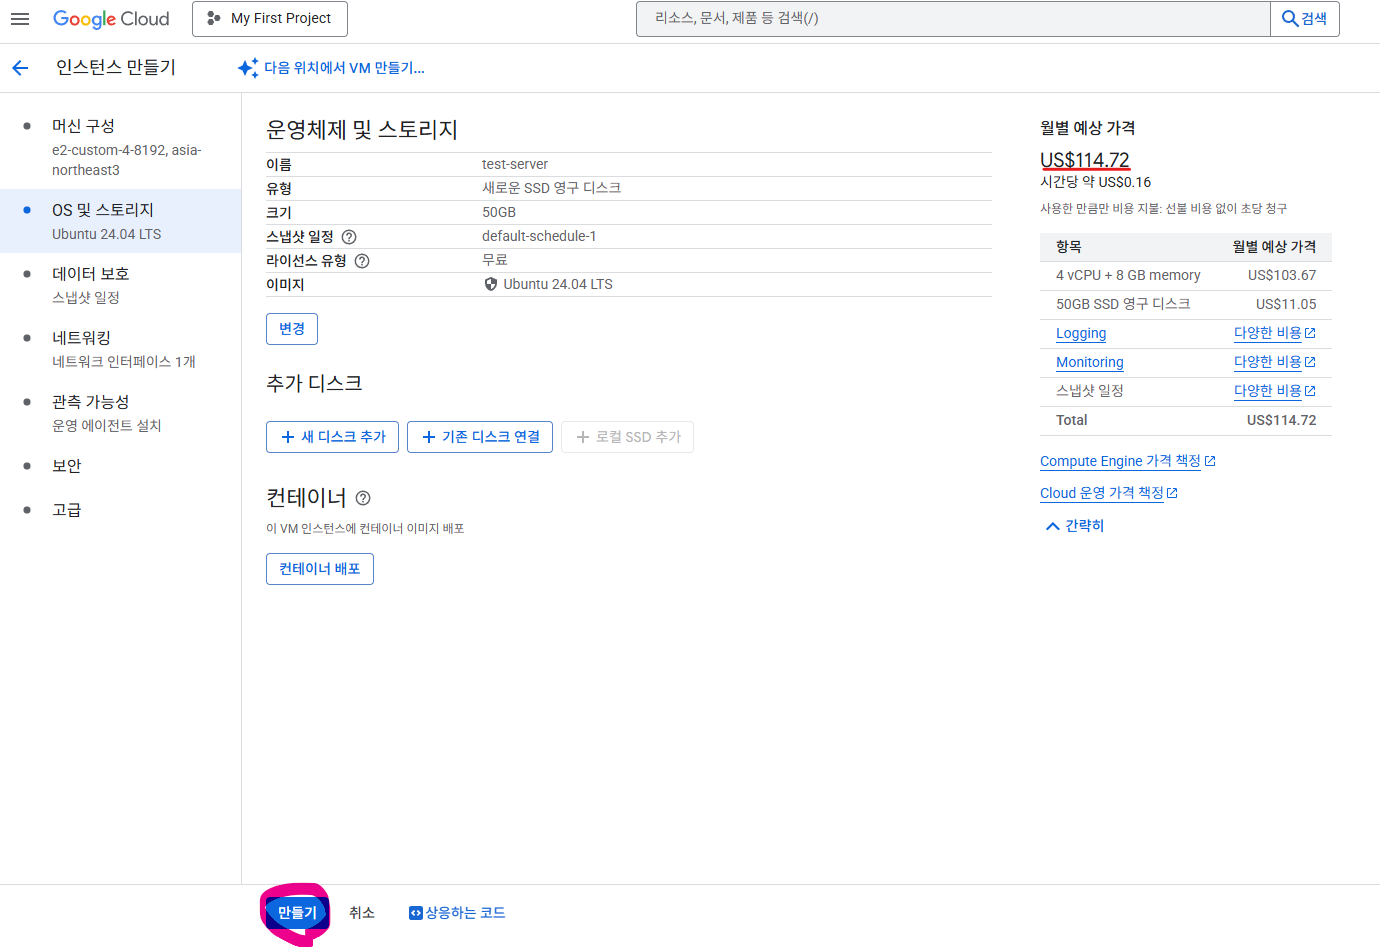Click the 4 vCPU + 8 GB memory row

(x=1186, y=275)
